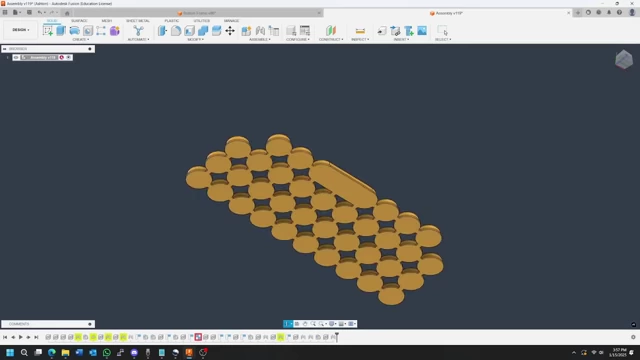The height and width of the screenshot is (360, 640).
Task: Expand the Create menu dropdown
Action: pyautogui.click(x=80, y=40)
